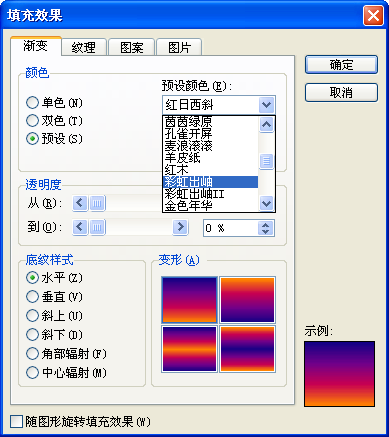Image resolution: width=389 pixels, height=437 pixels.
Task: Select 彩虹出岫II preset
Action: pos(211,194)
